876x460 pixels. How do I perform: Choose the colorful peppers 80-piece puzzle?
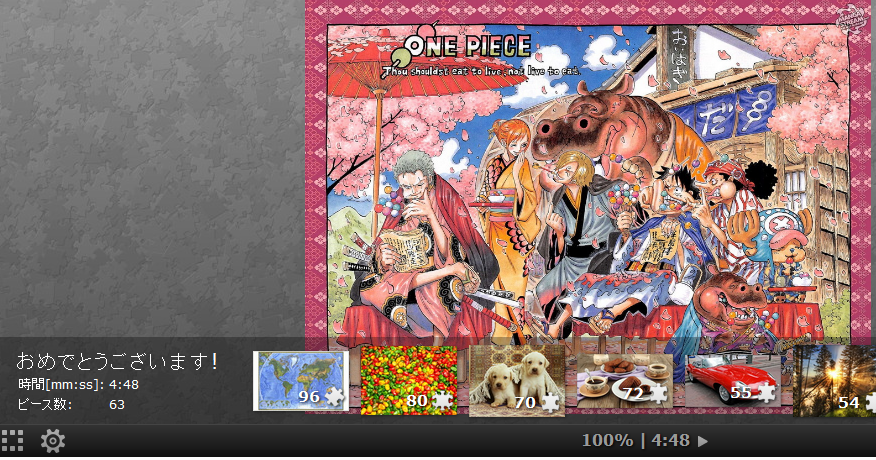409,381
